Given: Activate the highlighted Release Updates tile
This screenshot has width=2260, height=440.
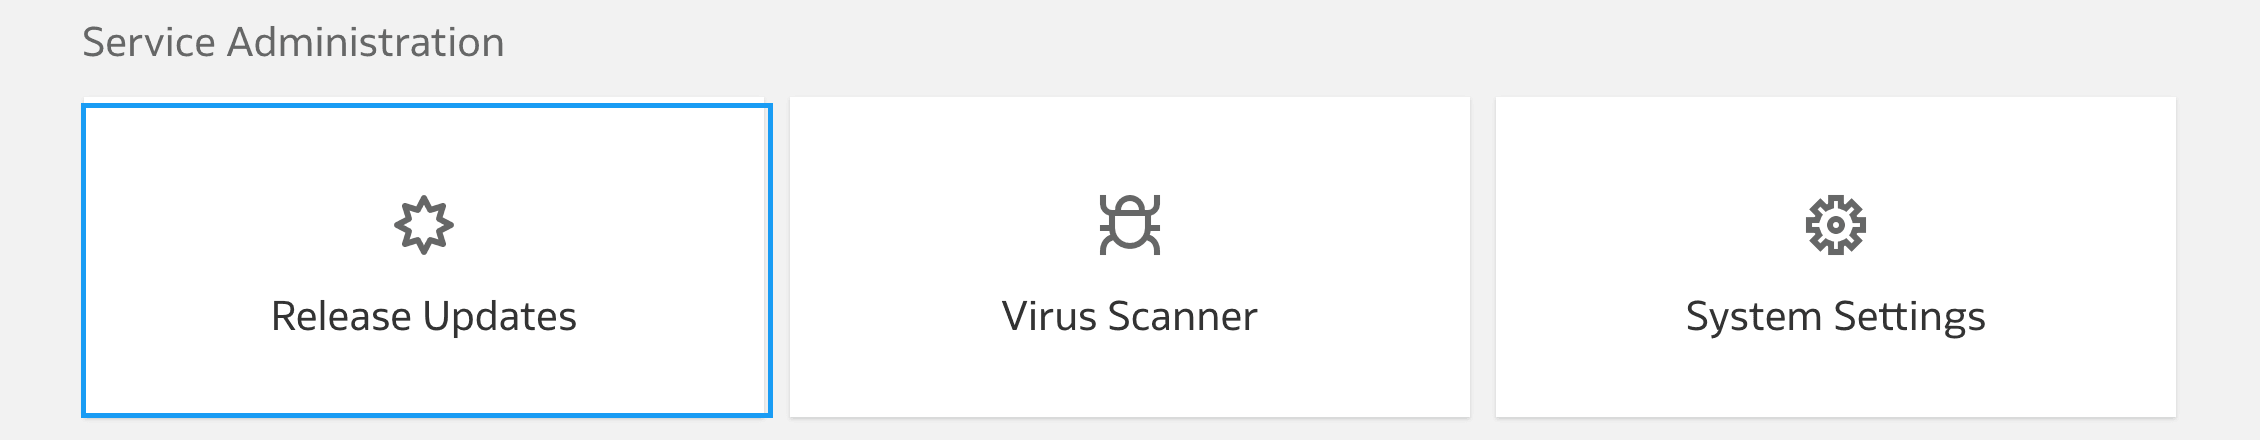Looking at the screenshot, I should tap(427, 260).
